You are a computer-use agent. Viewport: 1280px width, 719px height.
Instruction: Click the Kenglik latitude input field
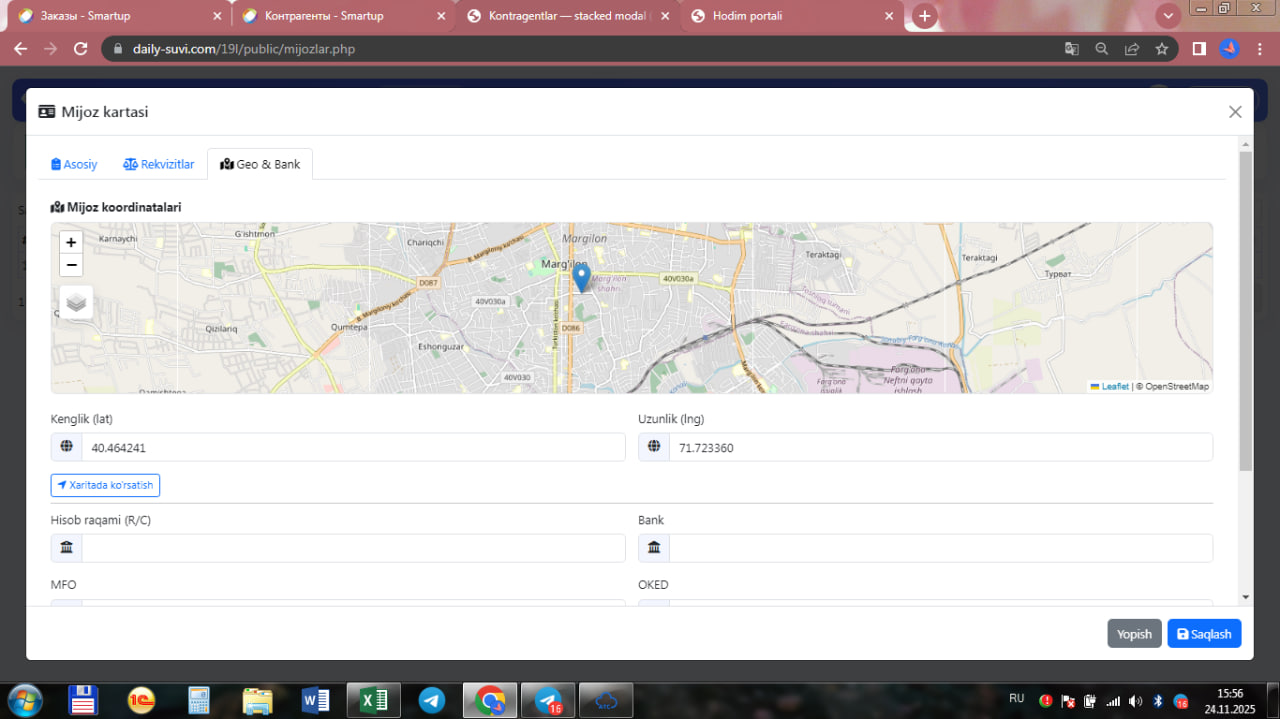tap(352, 447)
